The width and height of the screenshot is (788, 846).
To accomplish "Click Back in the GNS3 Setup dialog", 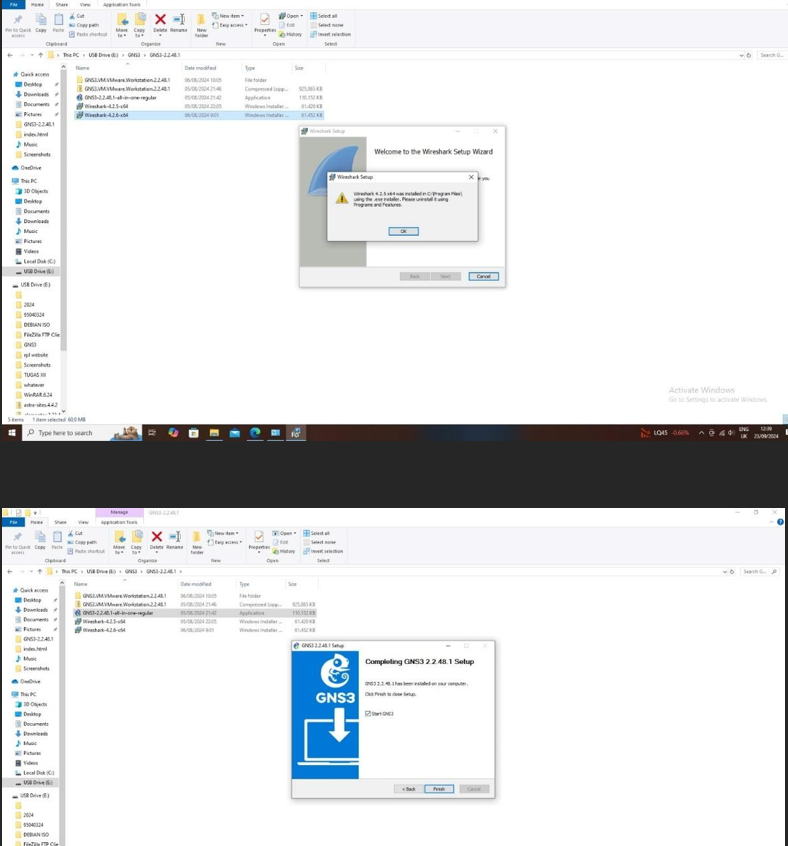I will 408,789.
